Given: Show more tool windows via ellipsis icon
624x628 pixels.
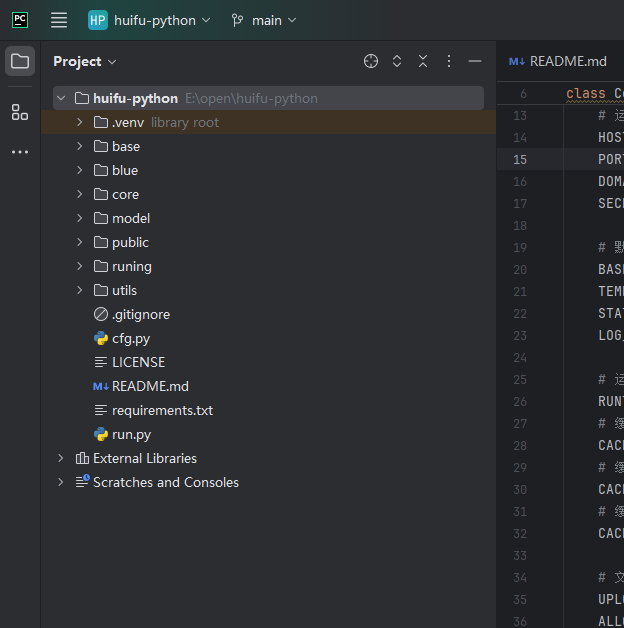Looking at the screenshot, I should coord(20,152).
